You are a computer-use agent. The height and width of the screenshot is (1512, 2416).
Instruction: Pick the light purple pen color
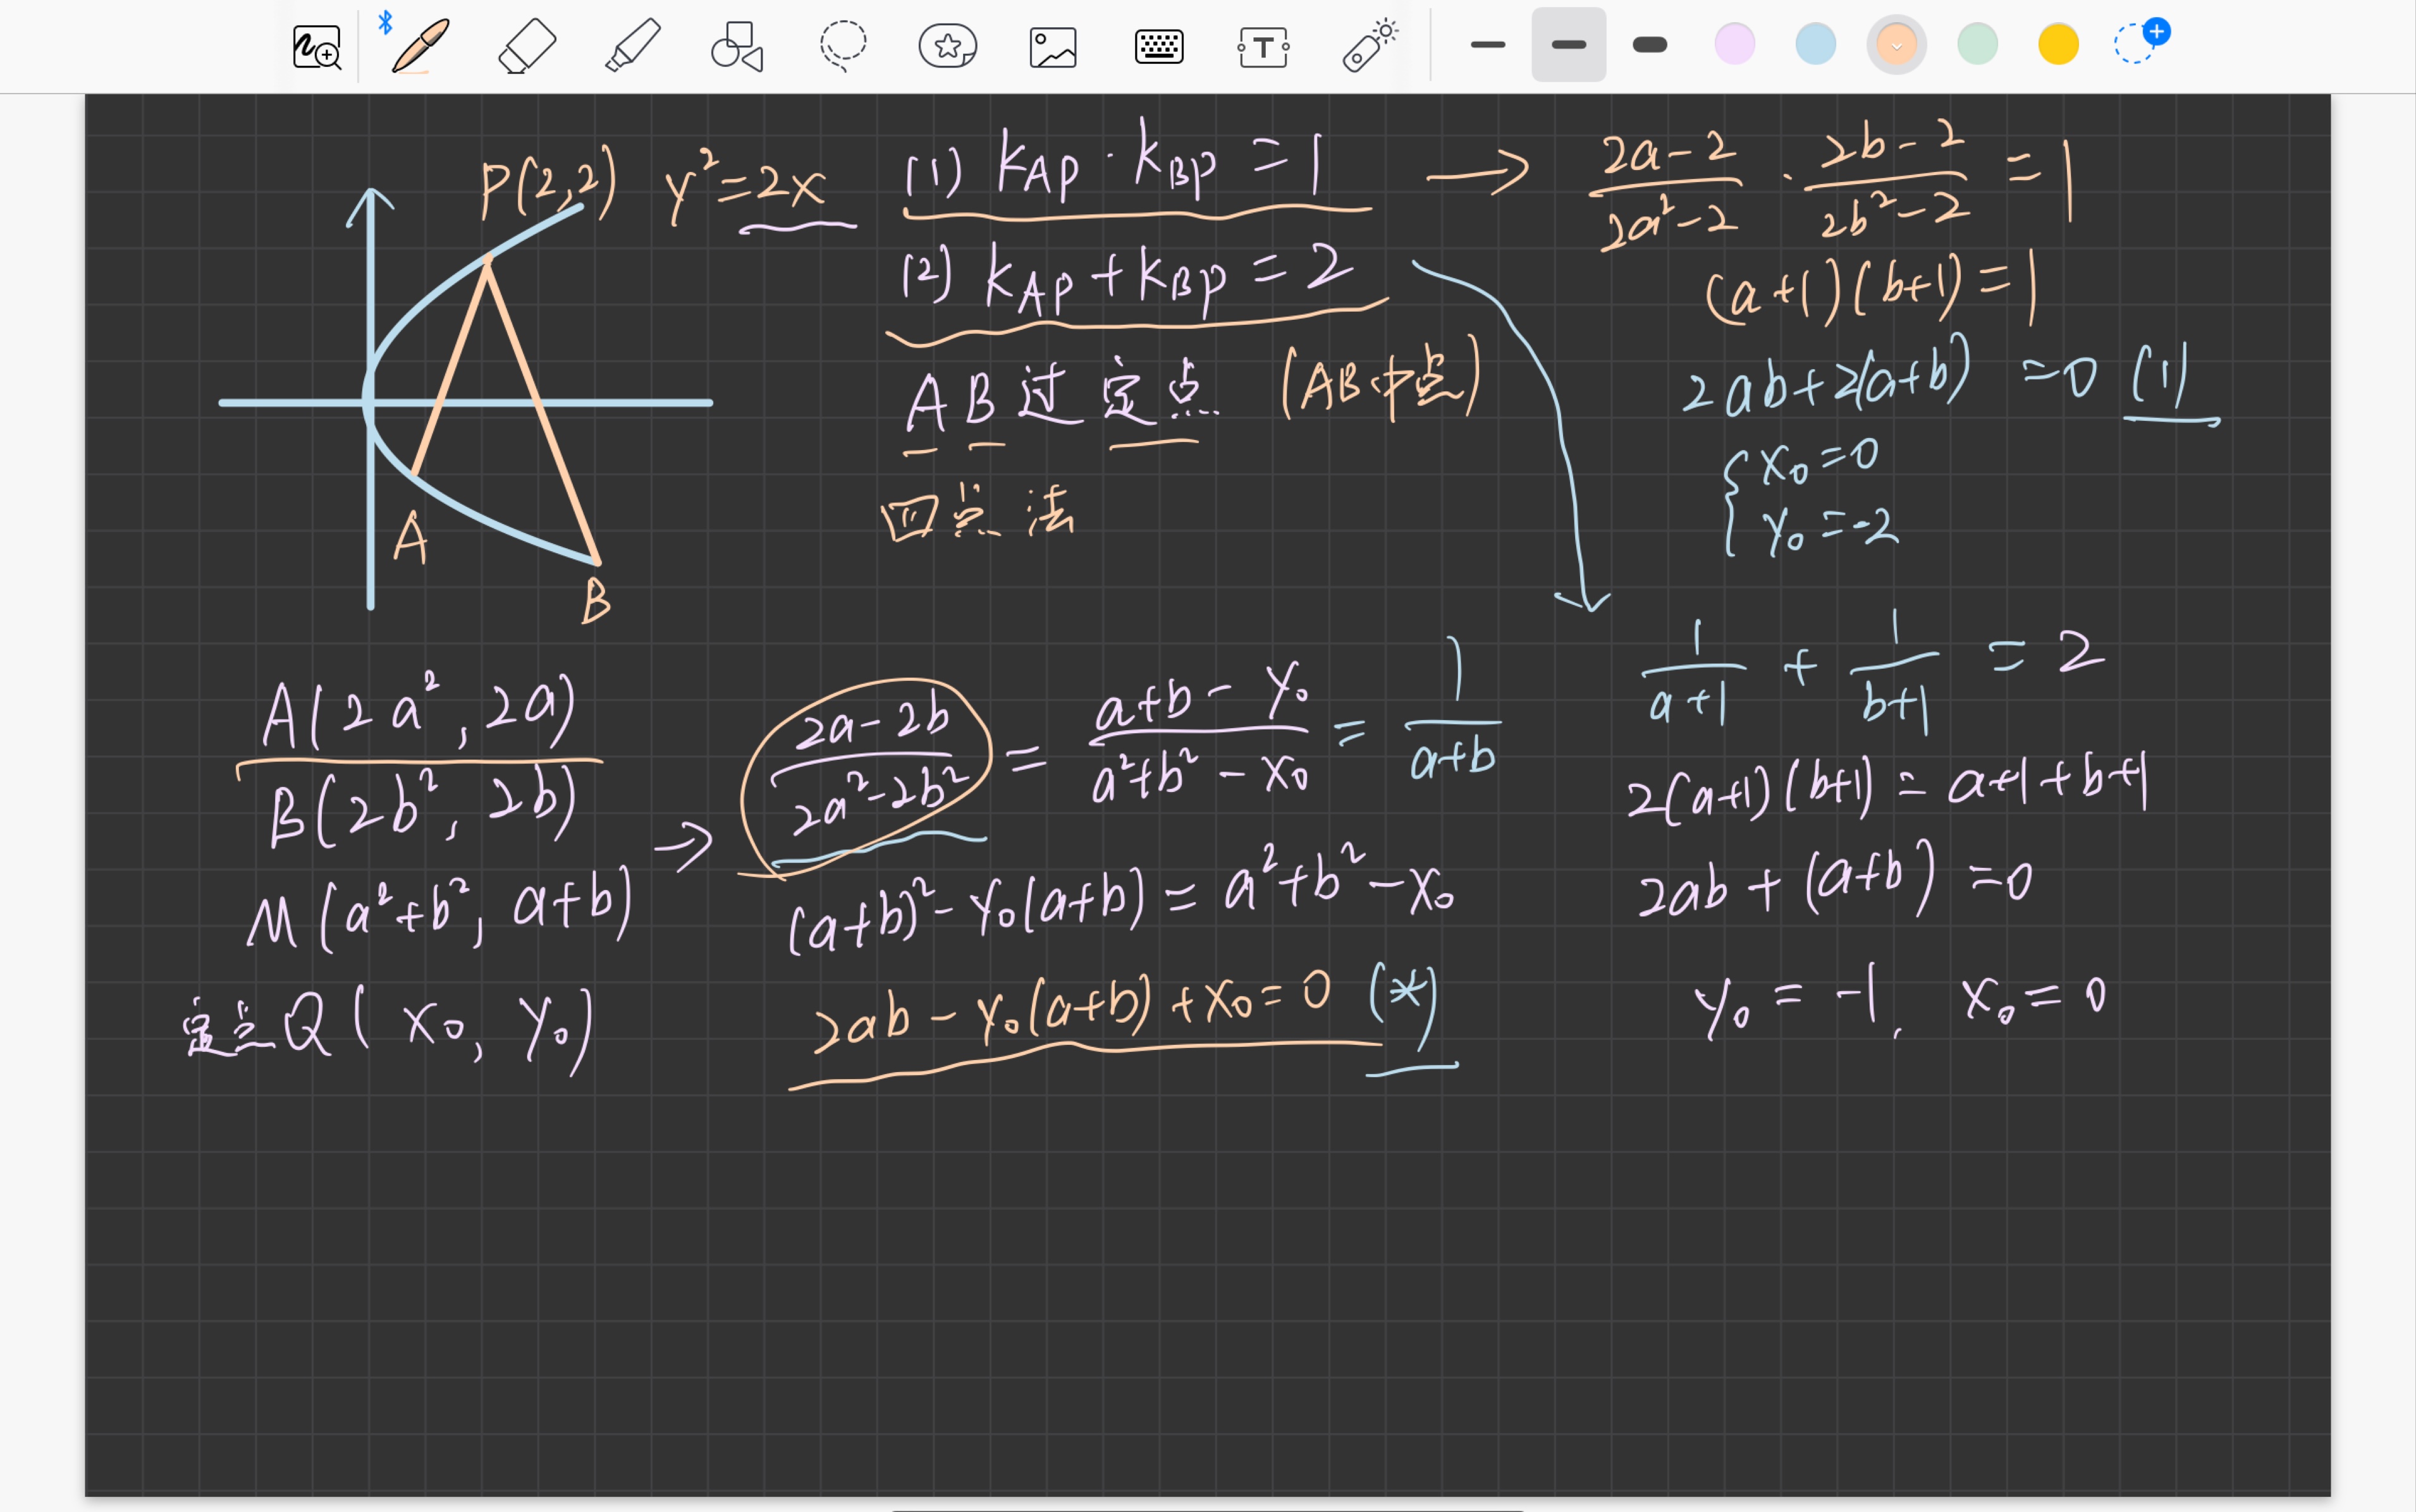coord(1735,45)
